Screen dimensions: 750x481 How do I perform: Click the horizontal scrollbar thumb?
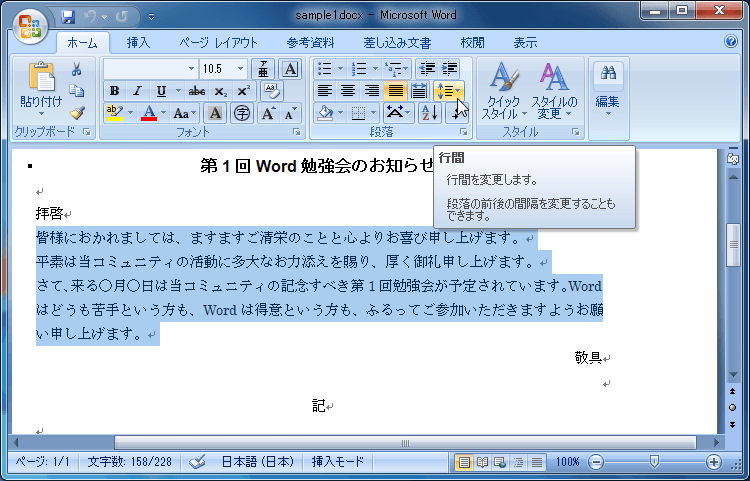tap(406, 443)
